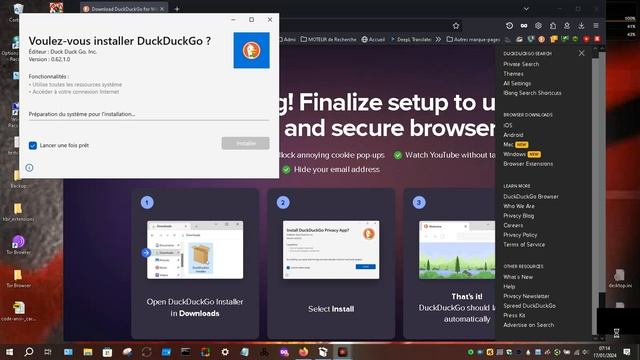
Task: Open 'What's New' under Other Resources
Action: [518, 277]
